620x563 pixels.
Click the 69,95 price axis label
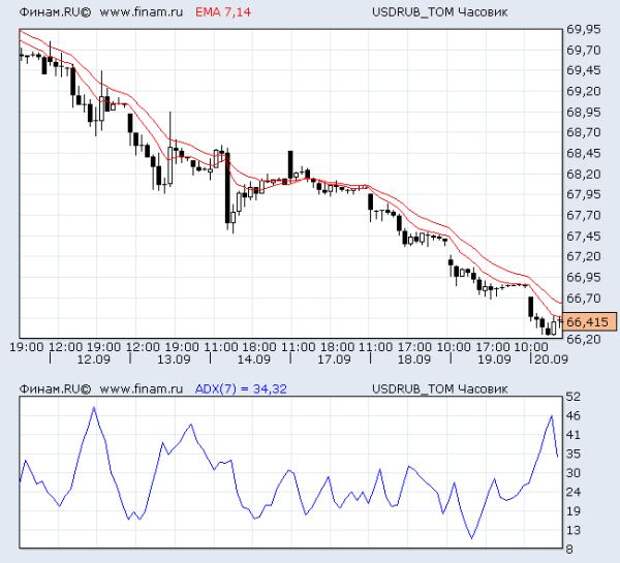click(582, 29)
